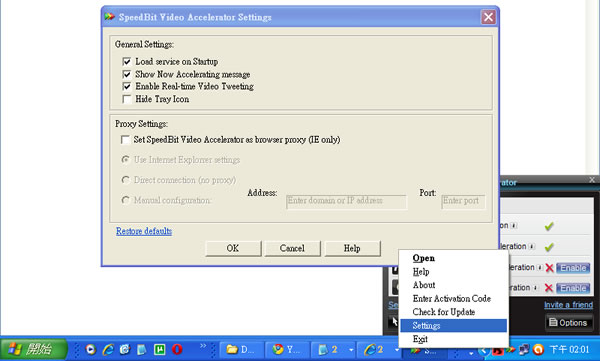Click the third quick launch icon
This screenshot has width=600, height=361.
125,349
